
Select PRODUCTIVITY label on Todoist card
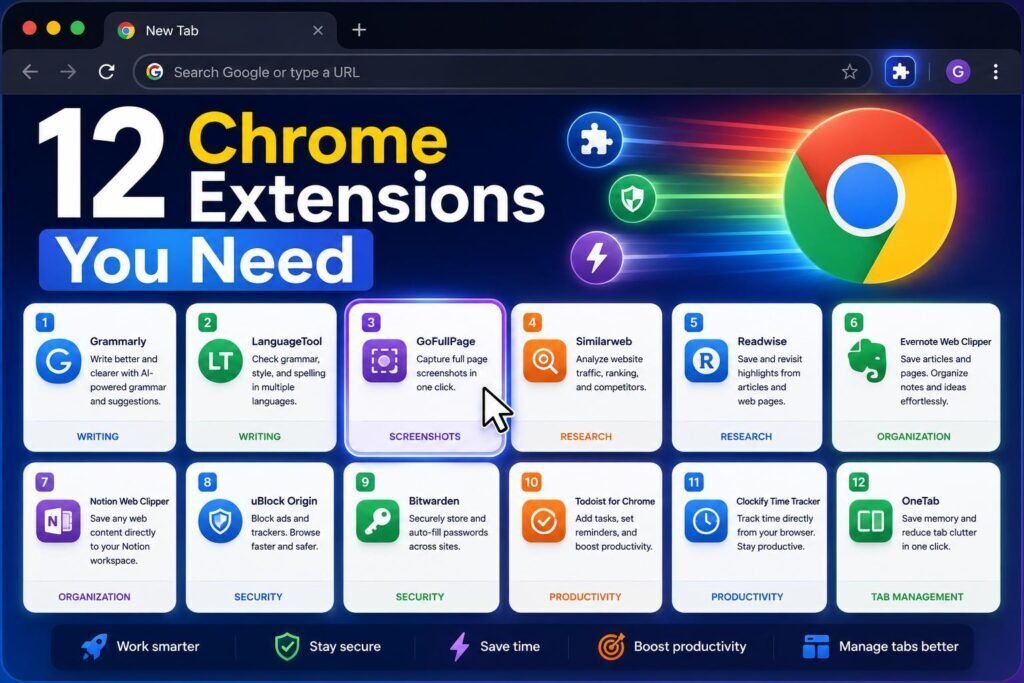pos(585,597)
